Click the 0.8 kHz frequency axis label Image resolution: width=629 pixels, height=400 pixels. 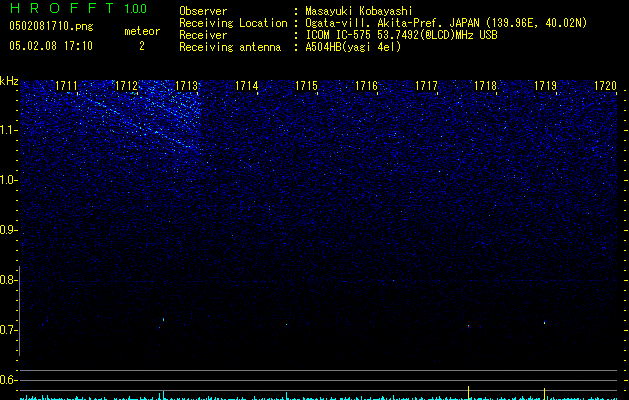coord(8,280)
